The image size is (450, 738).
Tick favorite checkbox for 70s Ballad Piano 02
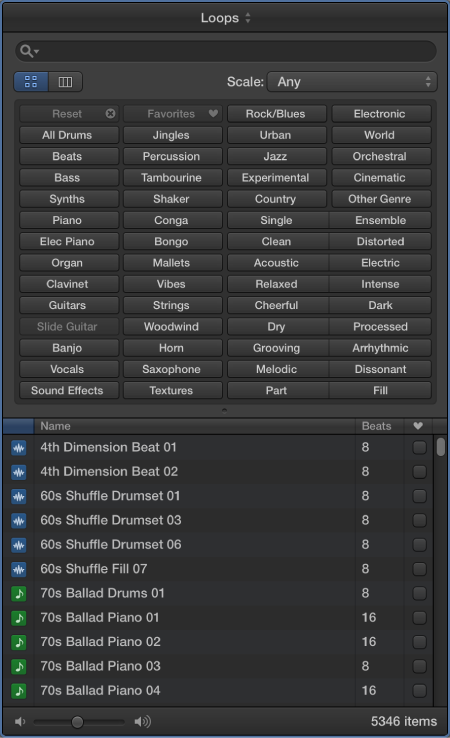coord(419,642)
